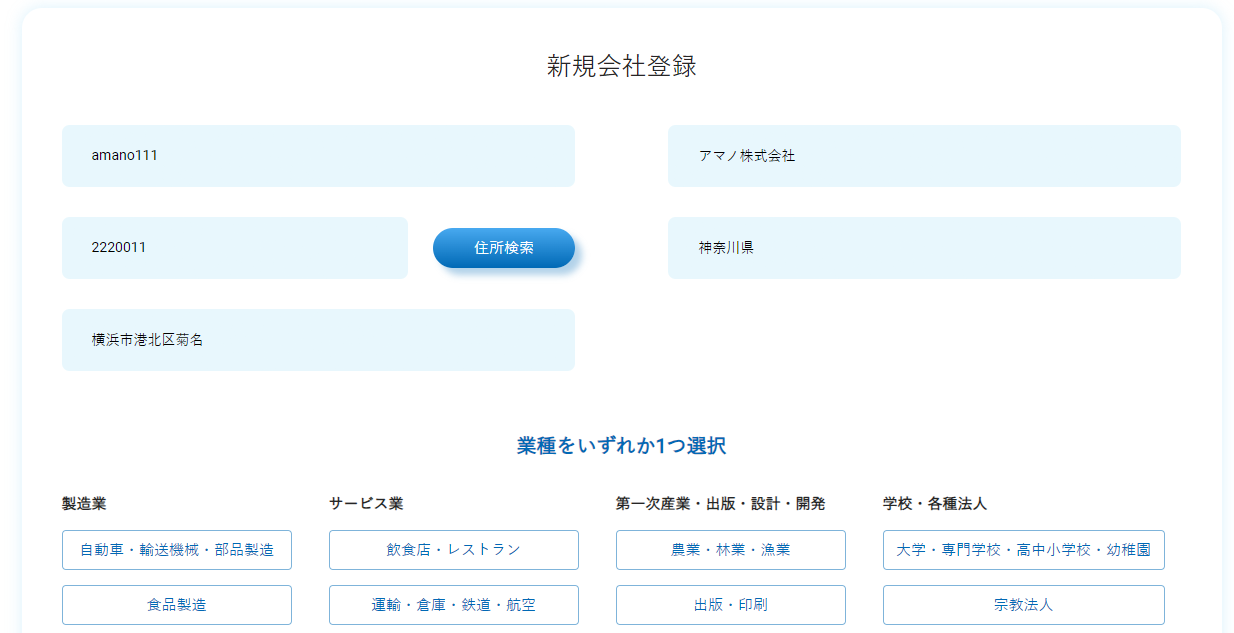The height and width of the screenshot is (633, 1234).
Task: Click the 学校・各種法人 category heading
Action: pyautogui.click(x=935, y=503)
